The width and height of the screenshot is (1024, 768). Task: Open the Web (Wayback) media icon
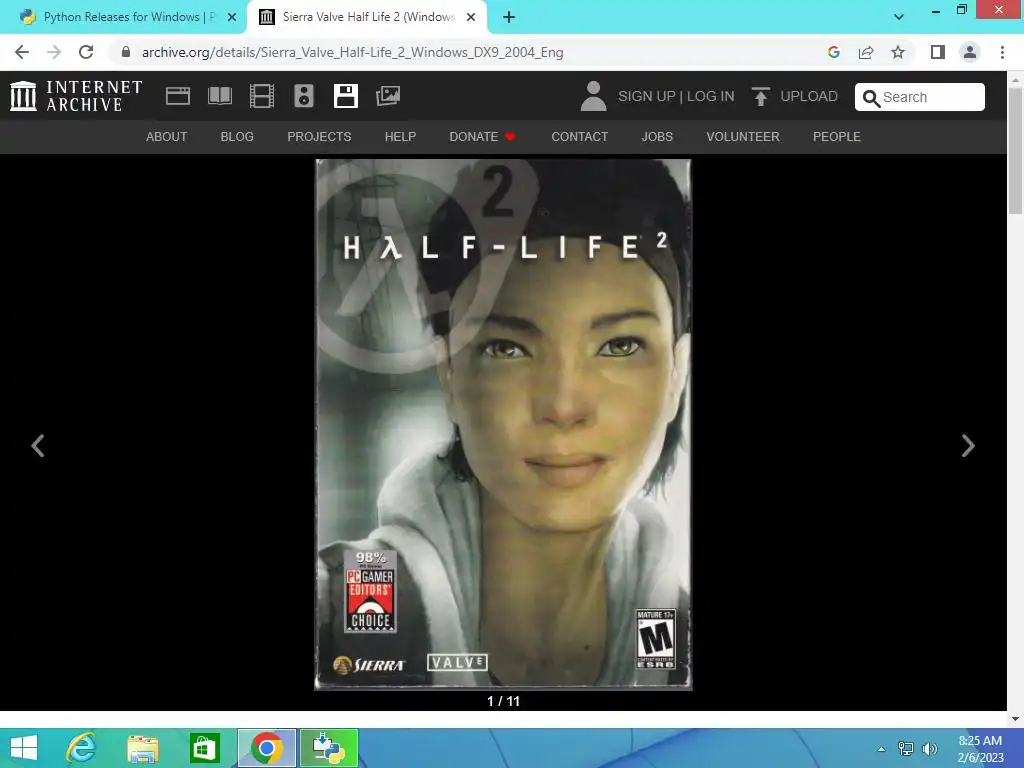pos(178,96)
